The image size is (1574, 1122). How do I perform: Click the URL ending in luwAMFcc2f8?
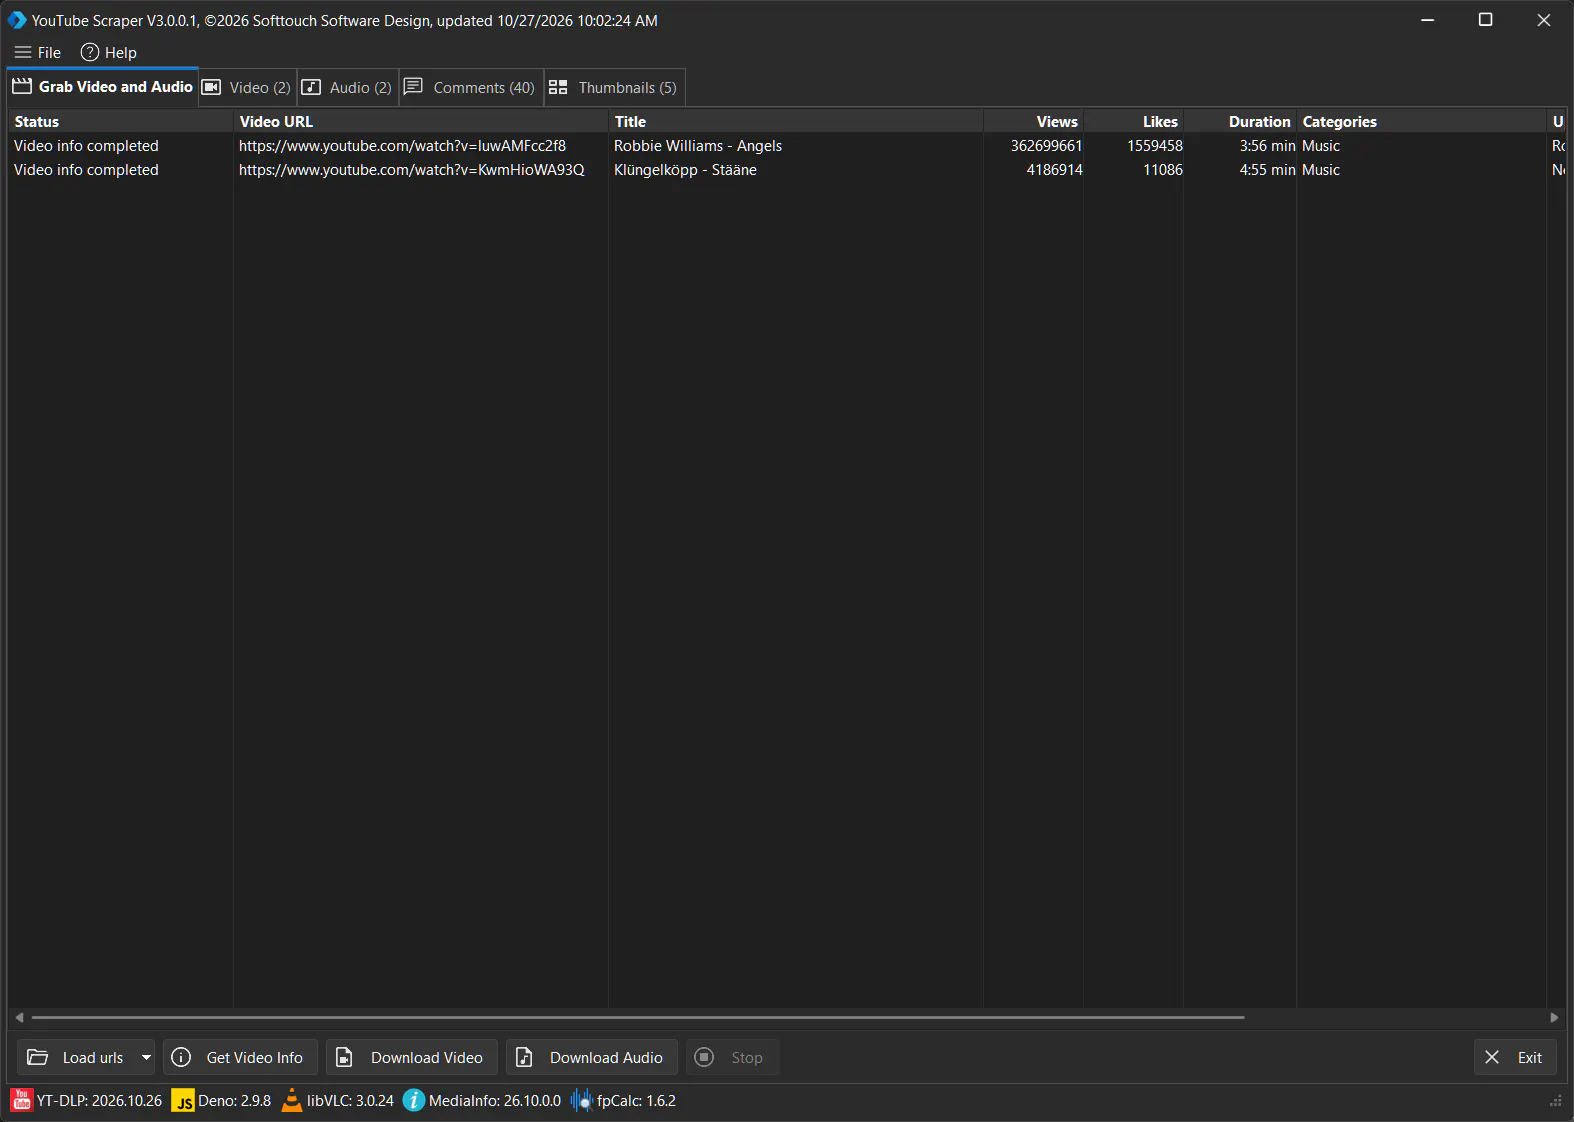tap(402, 146)
